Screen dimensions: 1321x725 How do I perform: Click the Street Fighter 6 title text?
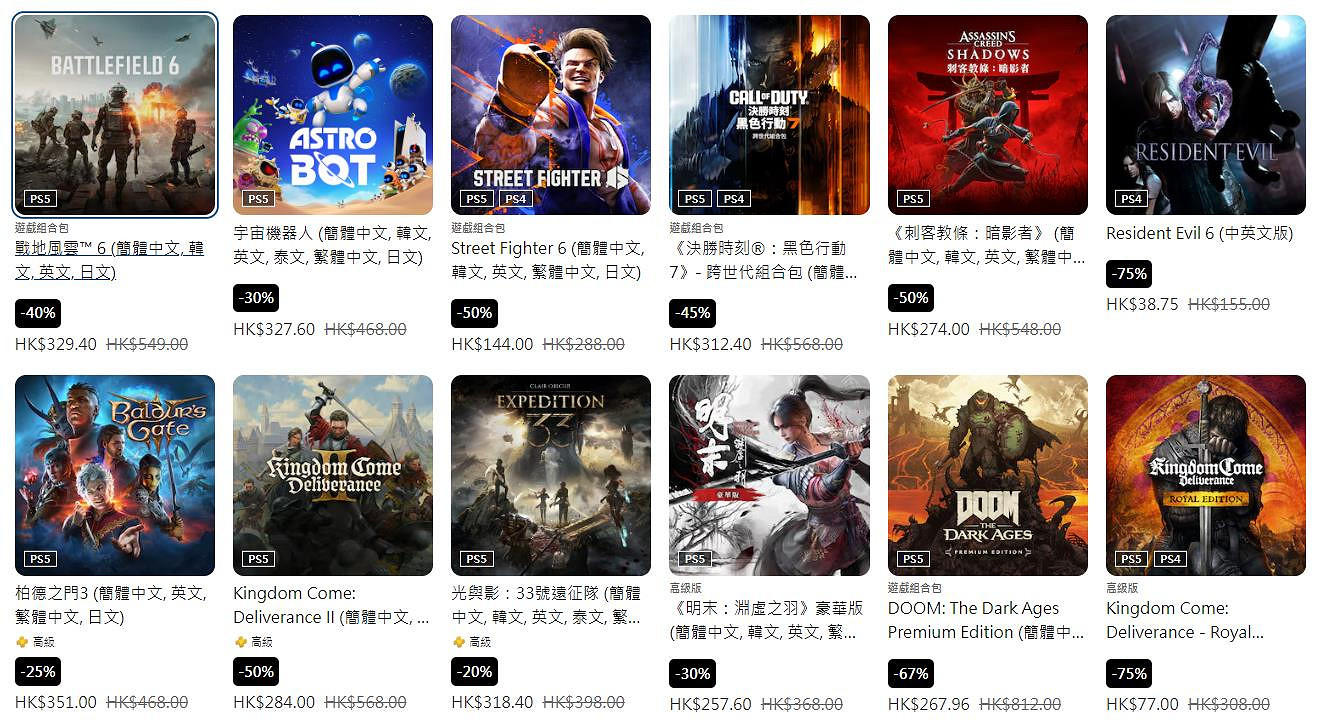(547, 260)
